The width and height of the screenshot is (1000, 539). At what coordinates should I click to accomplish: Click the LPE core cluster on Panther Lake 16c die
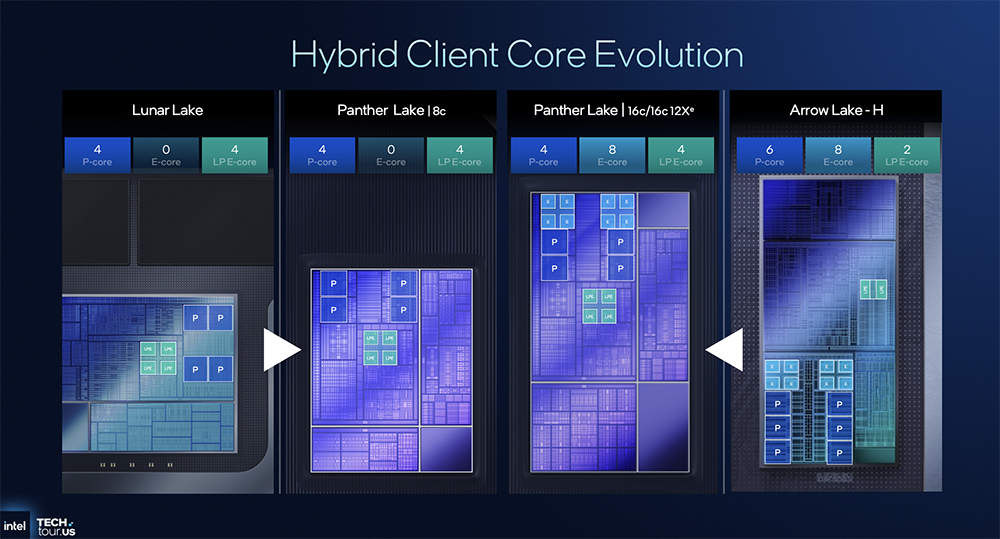coord(598,306)
